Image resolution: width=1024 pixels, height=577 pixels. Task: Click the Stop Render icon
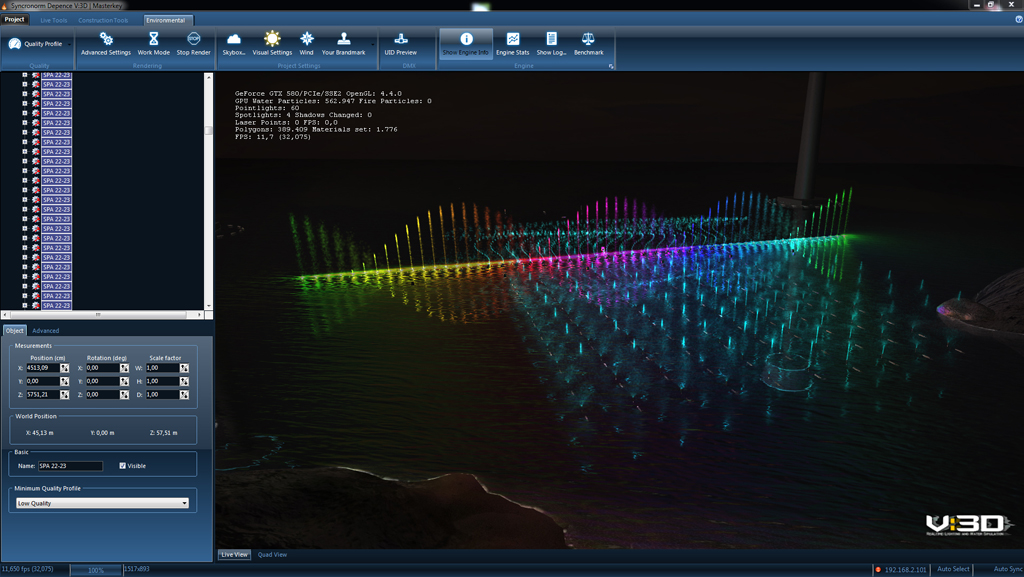click(x=193, y=39)
